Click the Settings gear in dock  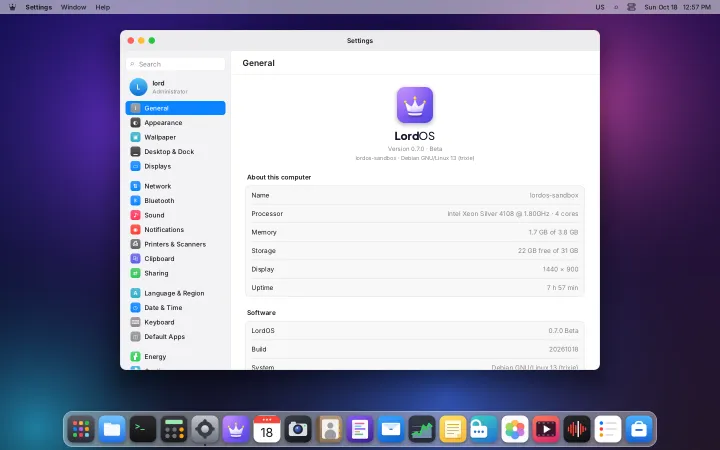pyautogui.click(x=205, y=429)
